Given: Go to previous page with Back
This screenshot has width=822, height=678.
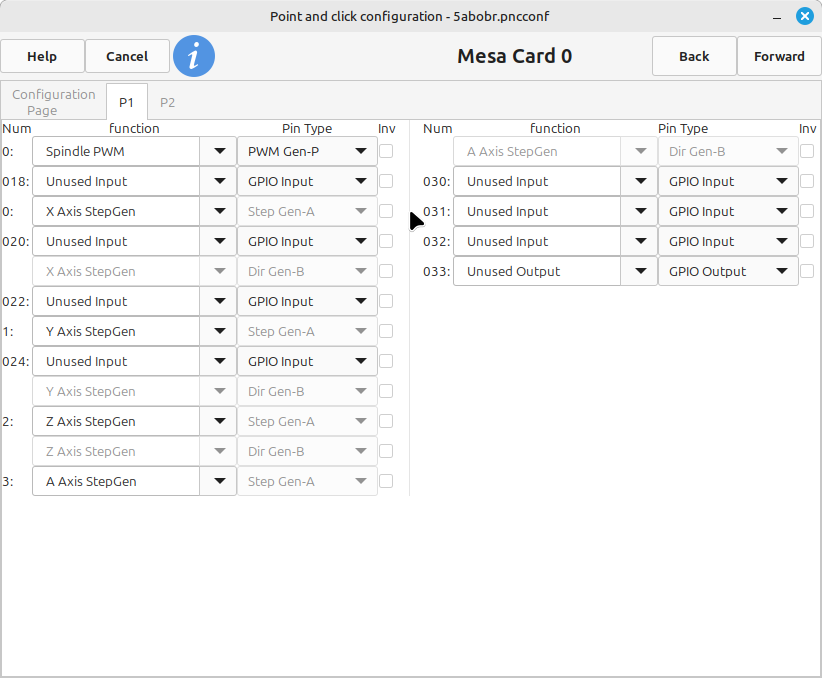Looking at the screenshot, I should click(x=694, y=56).
